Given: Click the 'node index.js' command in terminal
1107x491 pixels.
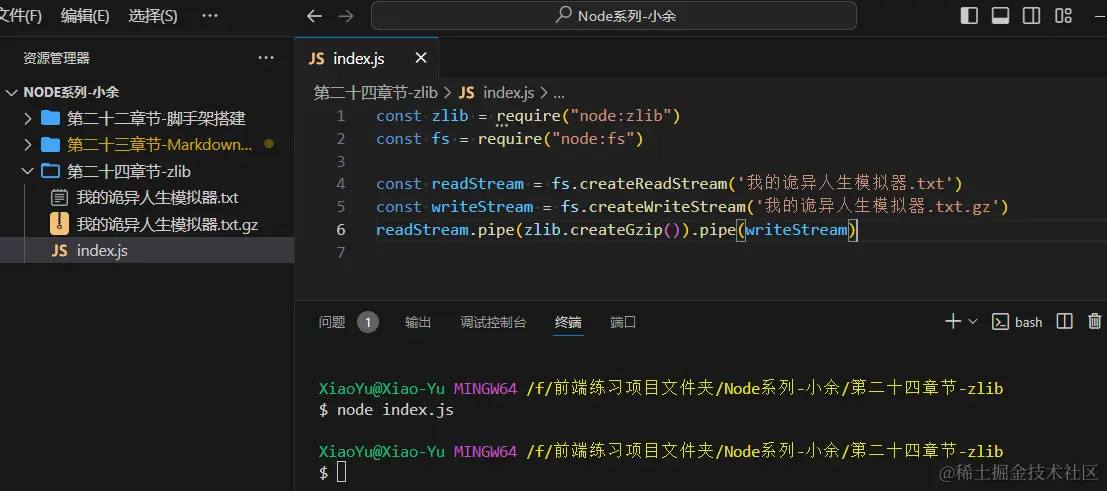Looking at the screenshot, I should tap(395, 410).
